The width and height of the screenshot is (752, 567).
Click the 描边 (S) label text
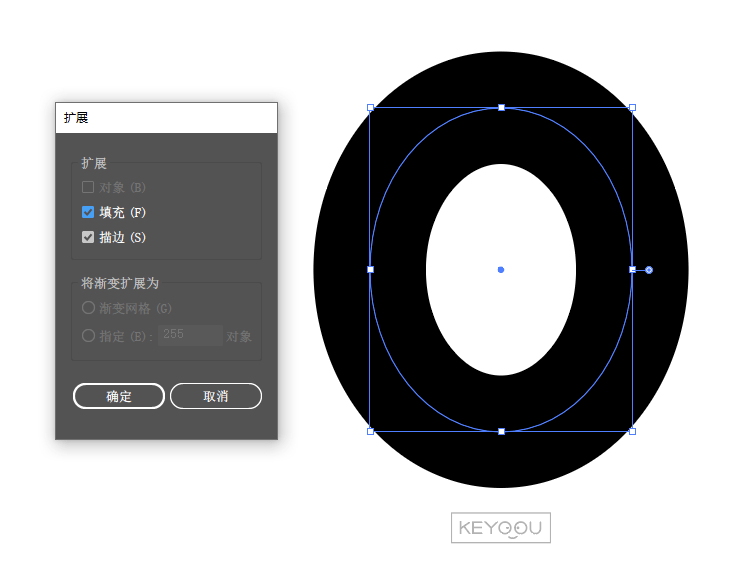point(122,237)
